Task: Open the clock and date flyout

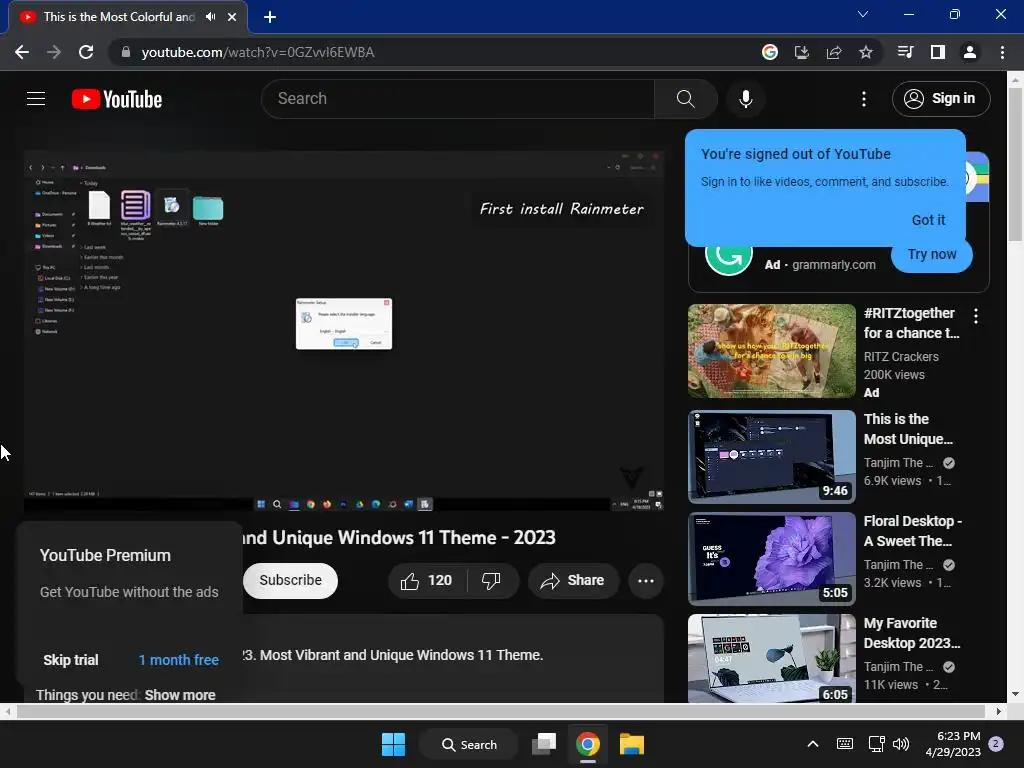Action: [952, 744]
